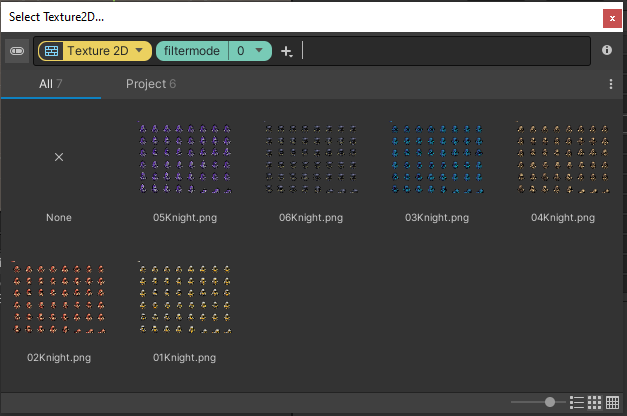
Task: Pick the 03Knight.png blue knight texture
Action: pyautogui.click(x=437, y=158)
